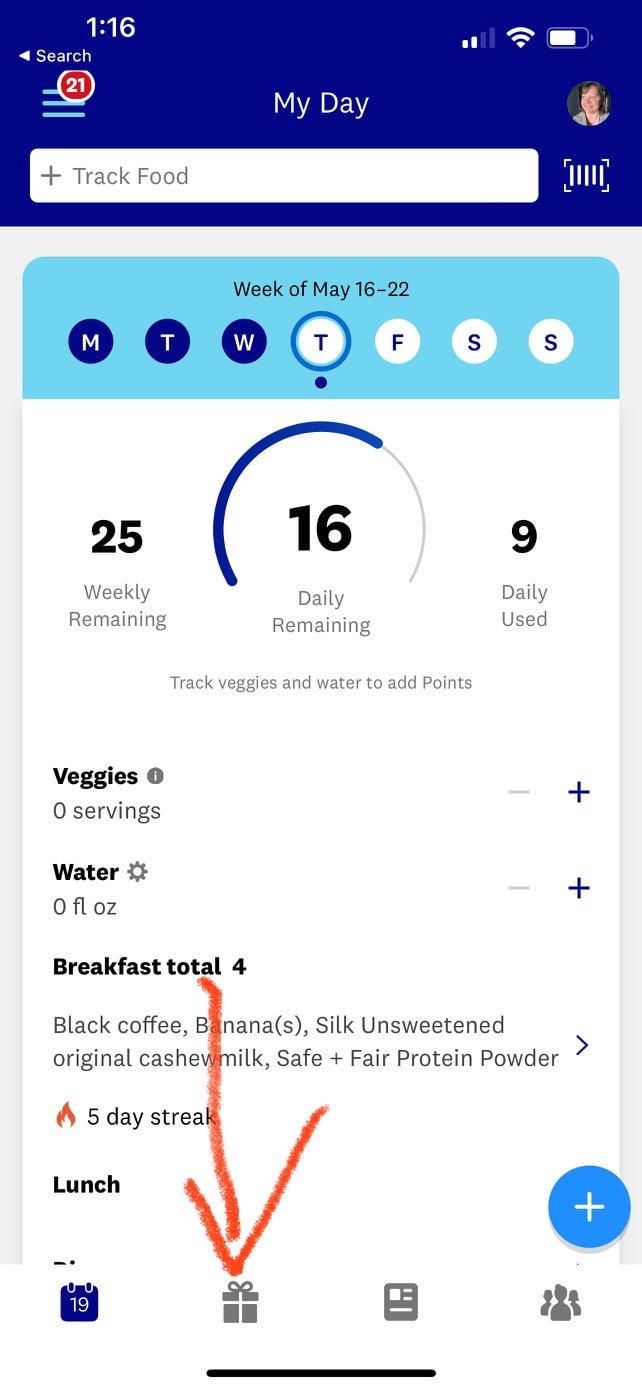This screenshot has height=1389, width=642.
Task: Tap the blue floating plus button
Action: point(589,1206)
